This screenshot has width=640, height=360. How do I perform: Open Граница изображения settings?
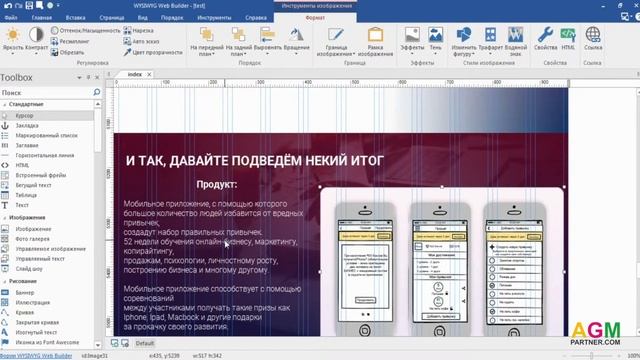(x=336, y=41)
